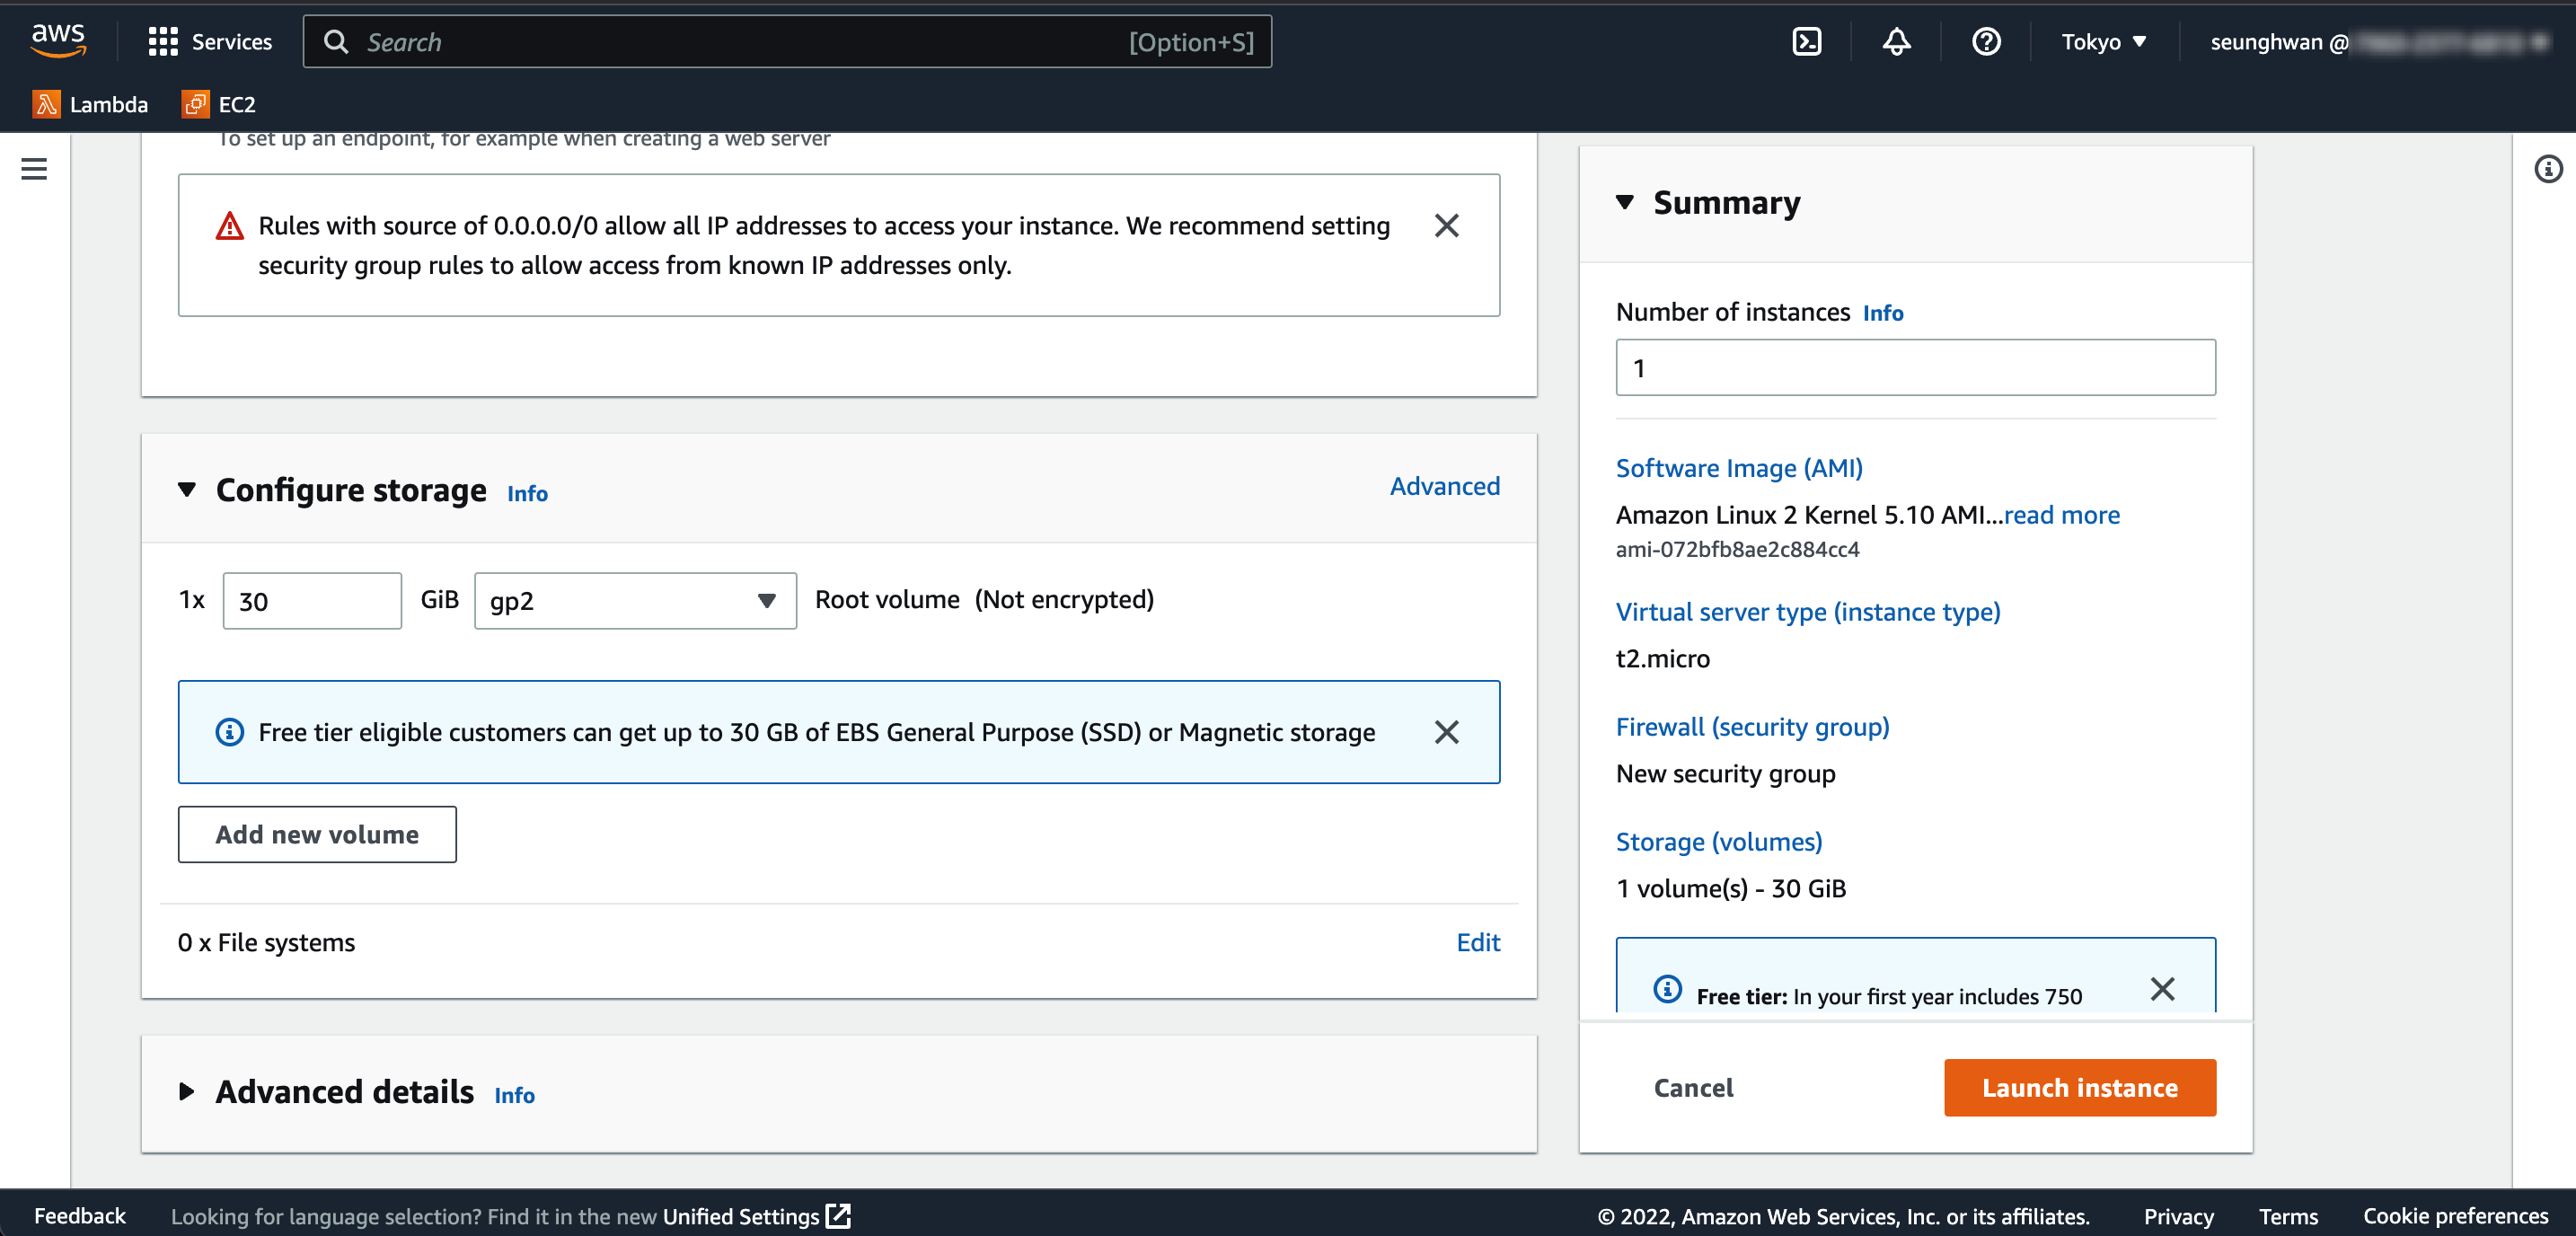Open the Services grid menu
Screen dimensions: 2576x1236
point(210,42)
